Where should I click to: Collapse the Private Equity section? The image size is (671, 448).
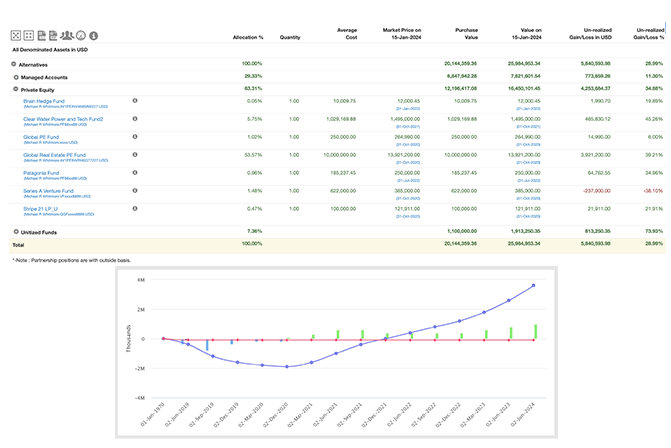tap(14, 89)
